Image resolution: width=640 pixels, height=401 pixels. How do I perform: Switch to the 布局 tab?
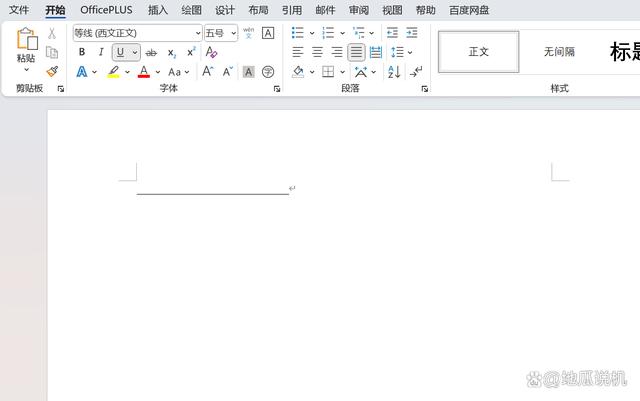258,10
